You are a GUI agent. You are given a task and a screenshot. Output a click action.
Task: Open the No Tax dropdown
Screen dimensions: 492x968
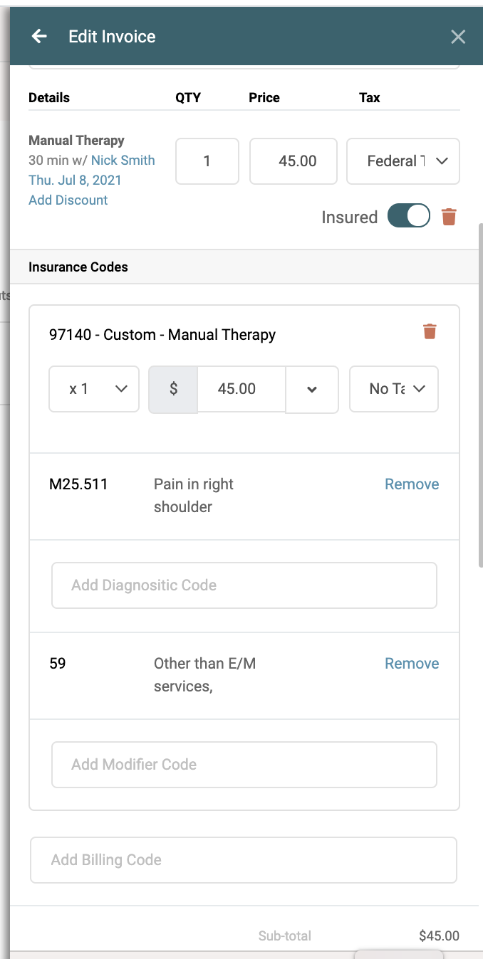pyautogui.click(x=394, y=389)
